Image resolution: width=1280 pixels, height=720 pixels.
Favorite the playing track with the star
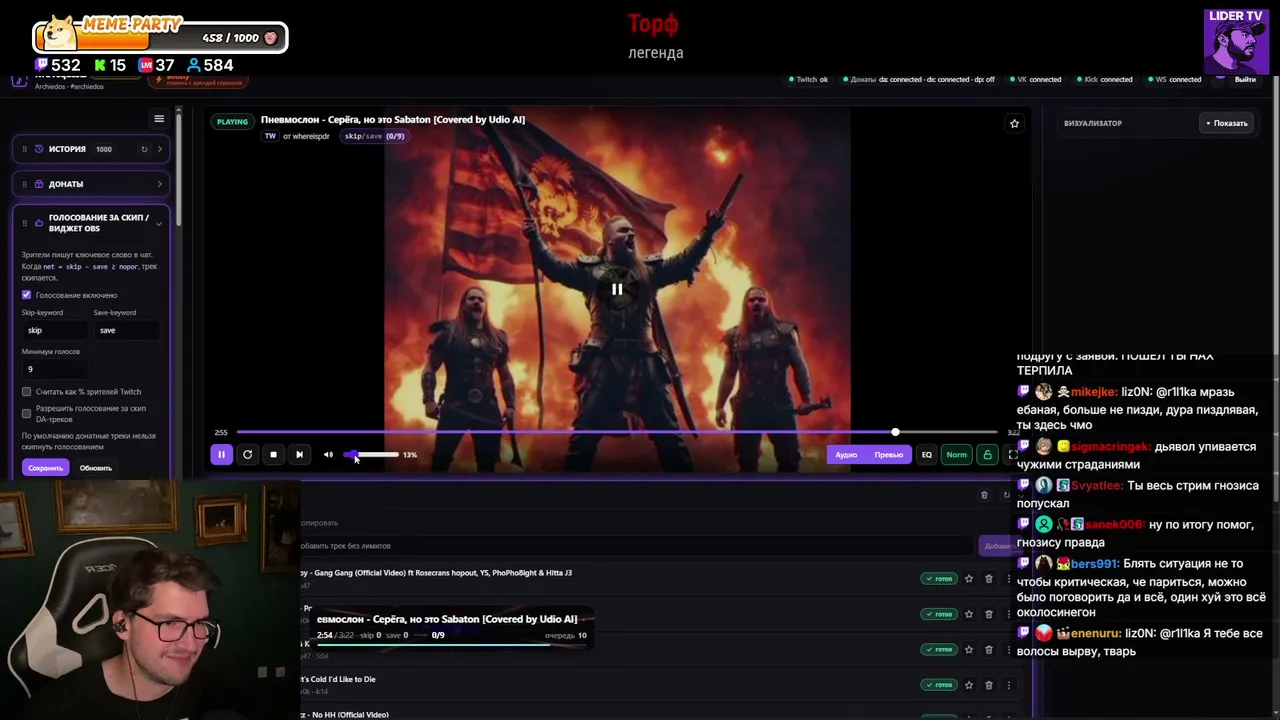point(1014,124)
